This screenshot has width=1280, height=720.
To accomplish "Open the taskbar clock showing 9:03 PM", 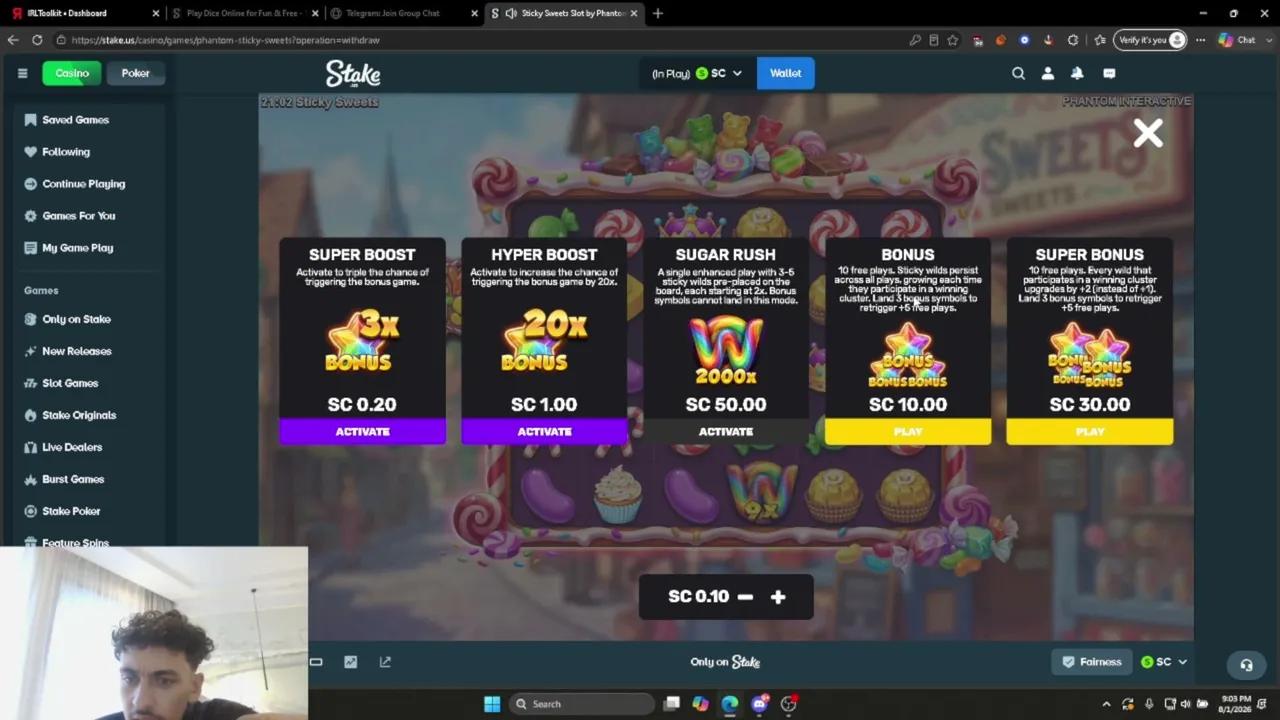I will pos(1236,704).
